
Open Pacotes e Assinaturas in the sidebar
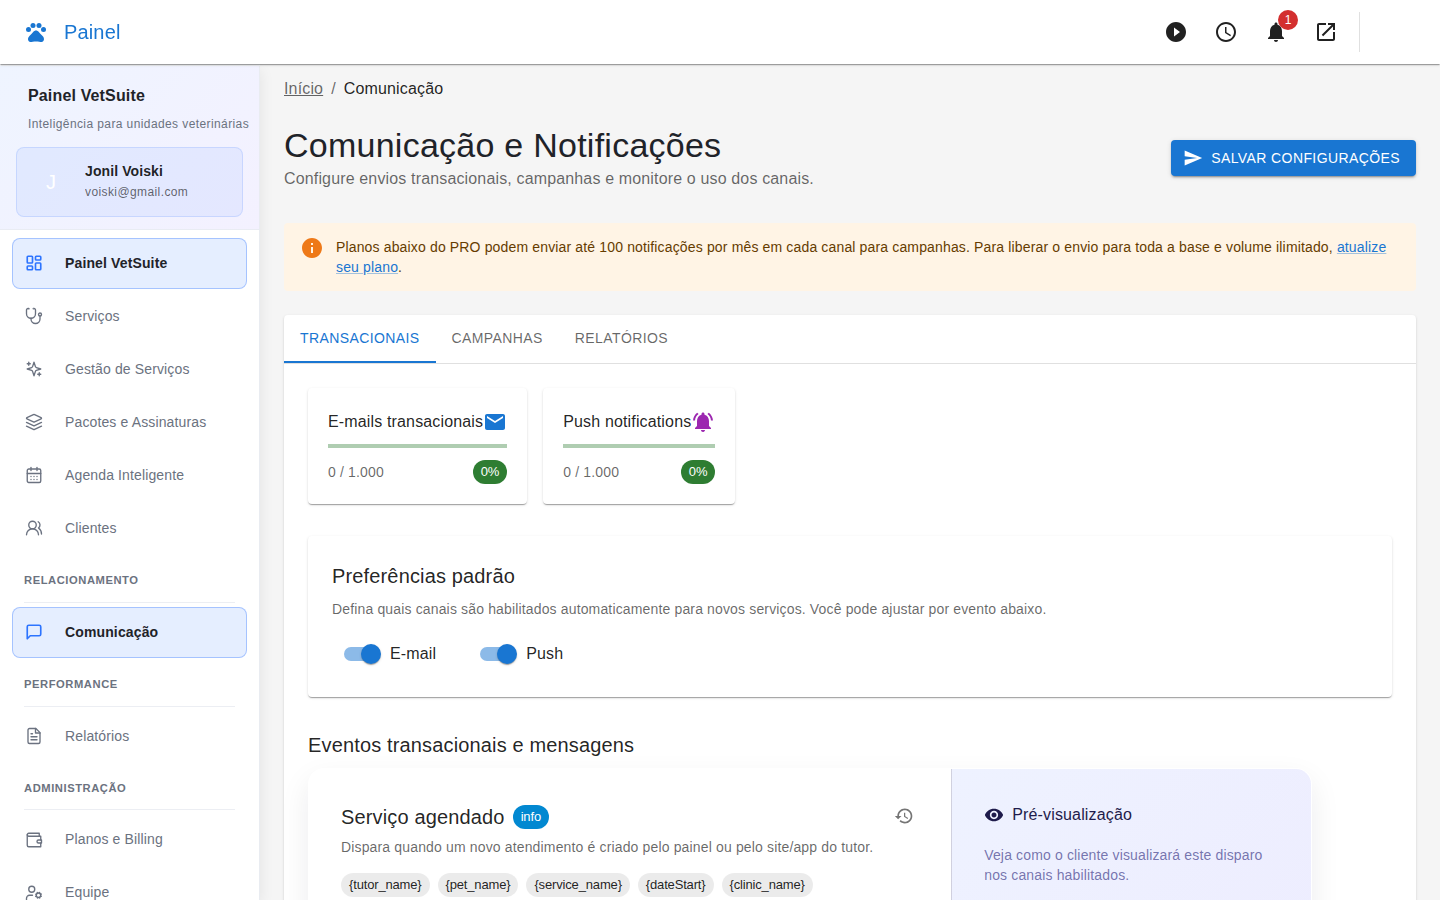click(x=129, y=422)
